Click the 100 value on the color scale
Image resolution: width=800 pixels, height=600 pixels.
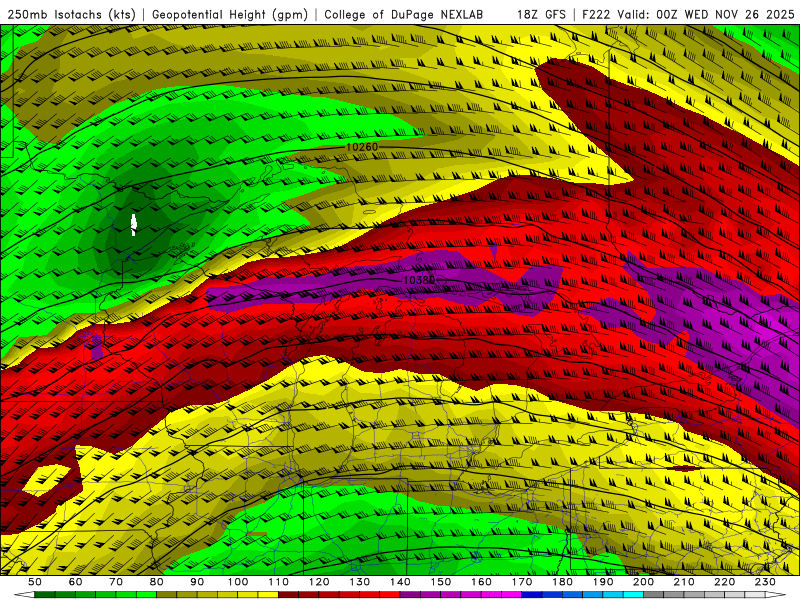(x=238, y=582)
